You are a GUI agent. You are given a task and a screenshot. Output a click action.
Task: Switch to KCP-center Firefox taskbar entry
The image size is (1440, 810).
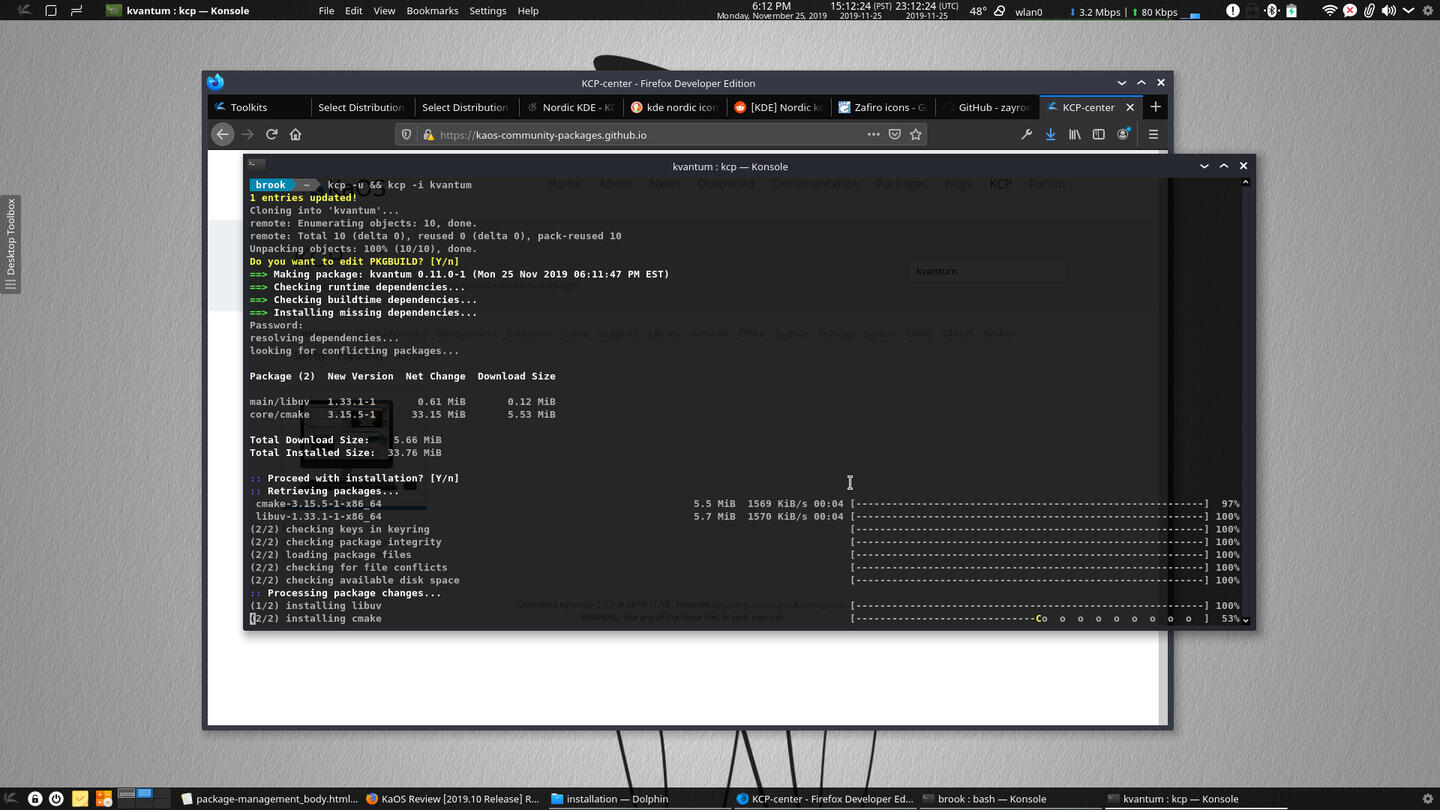[824, 799]
